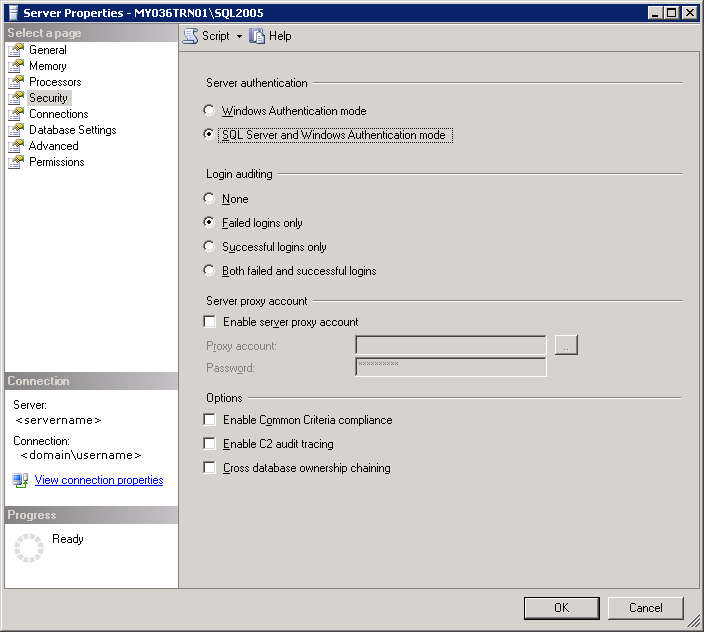
Task: Show the Database Settings page
Action: [73, 130]
